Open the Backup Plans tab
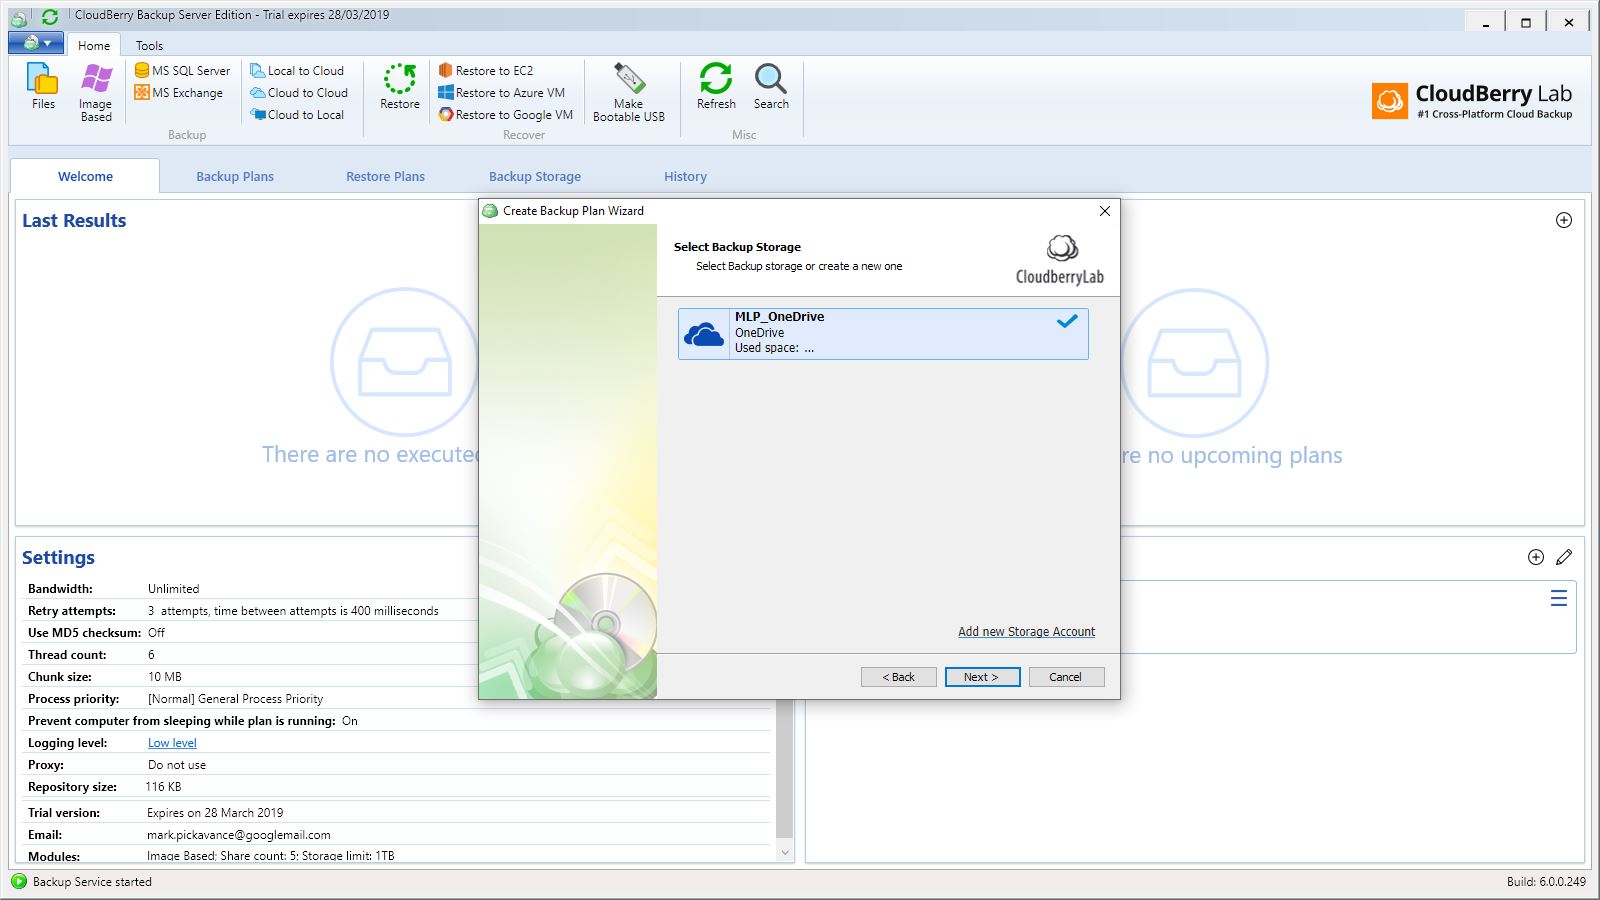This screenshot has height=900, width=1600. point(235,176)
